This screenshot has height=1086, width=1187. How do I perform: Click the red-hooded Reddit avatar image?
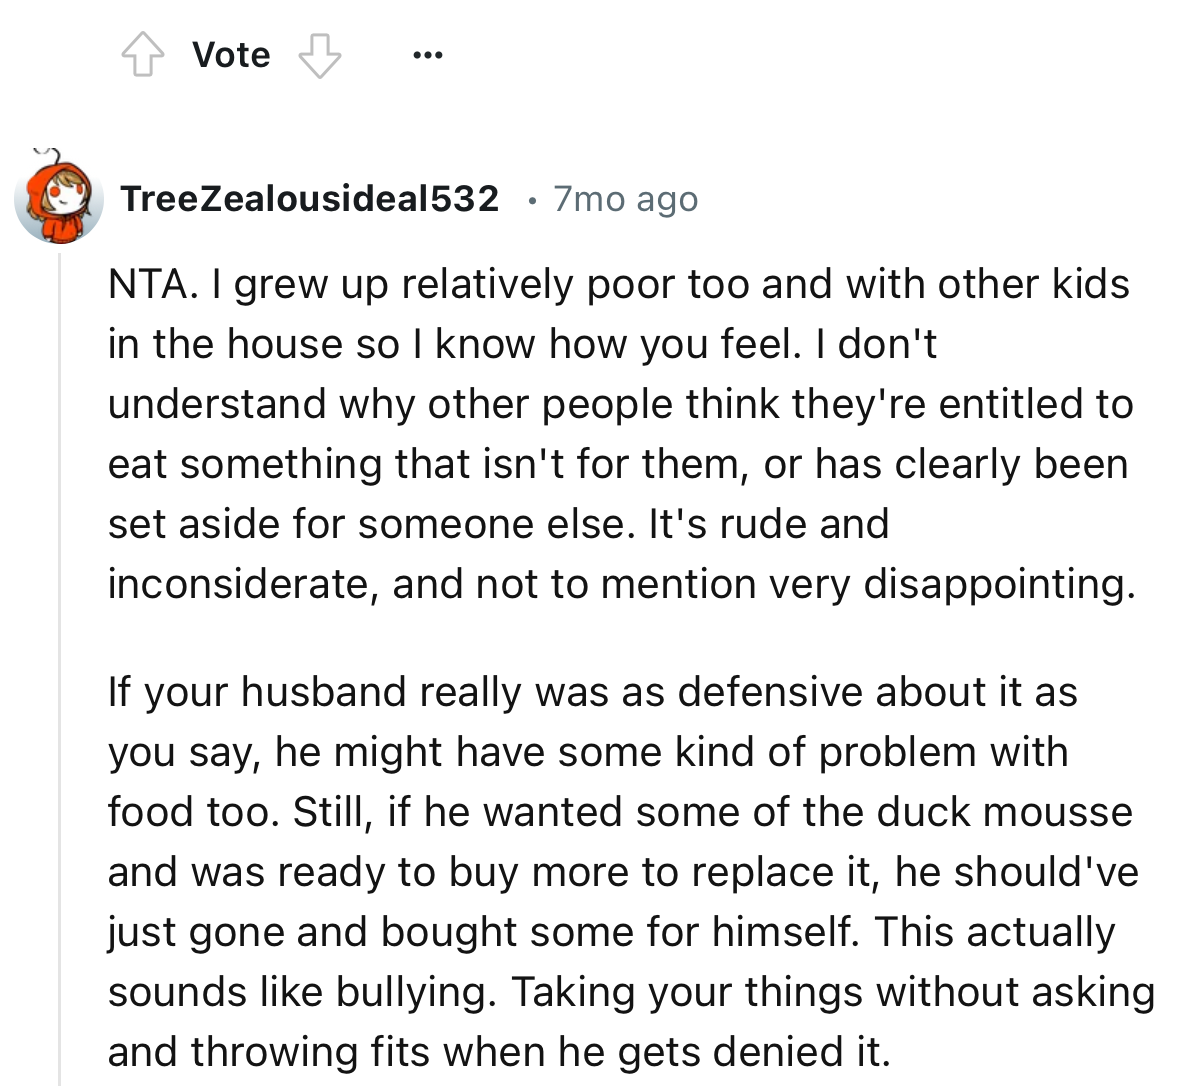[58, 200]
